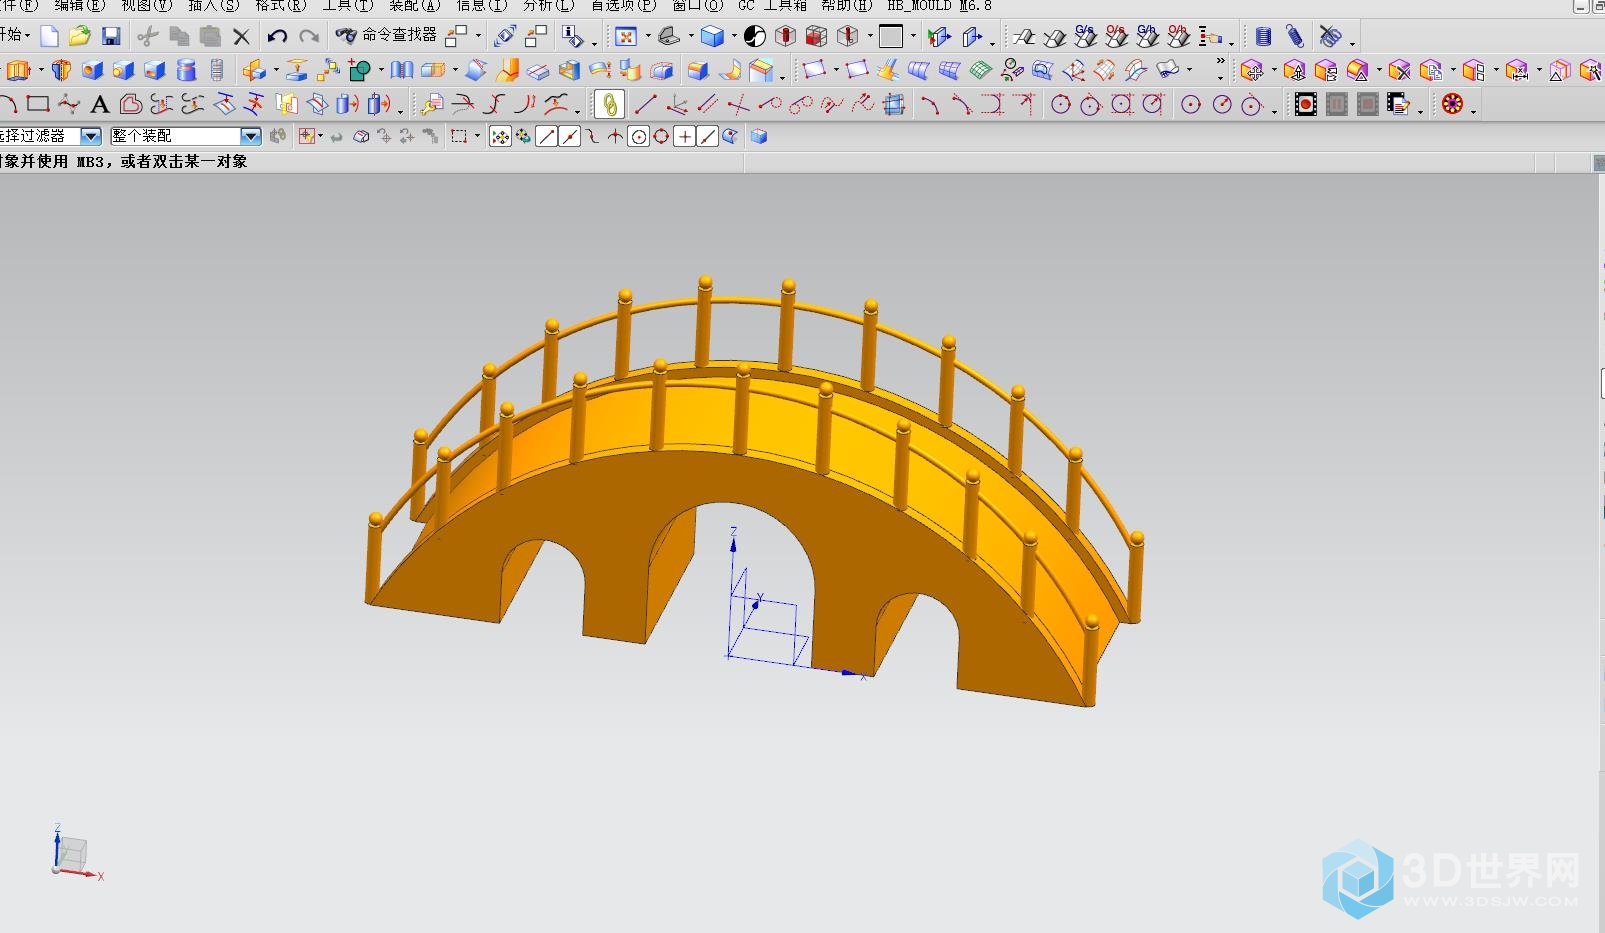Select the shaded blue cube rendering icon

(712, 37)
